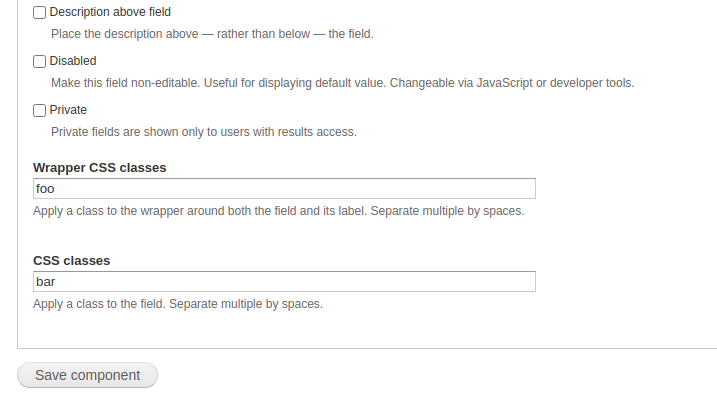
Task: Click the 'Disabled' label text
Action: pyautogui.click(x=73, y=62)
